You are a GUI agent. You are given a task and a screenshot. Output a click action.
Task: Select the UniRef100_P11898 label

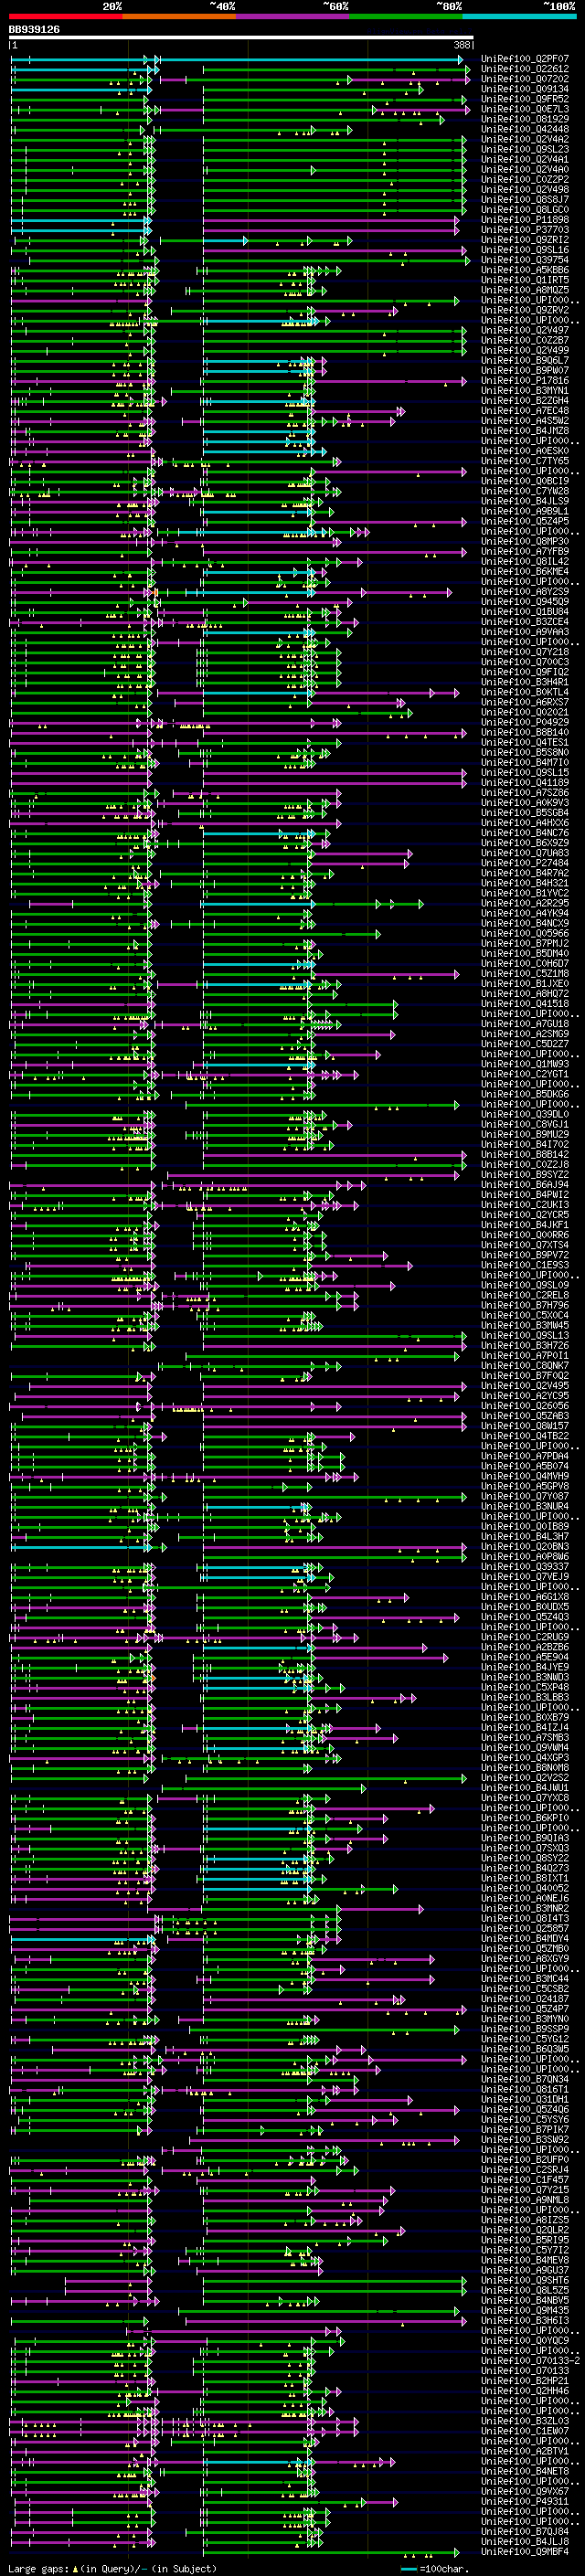click(x=525, y=220)
